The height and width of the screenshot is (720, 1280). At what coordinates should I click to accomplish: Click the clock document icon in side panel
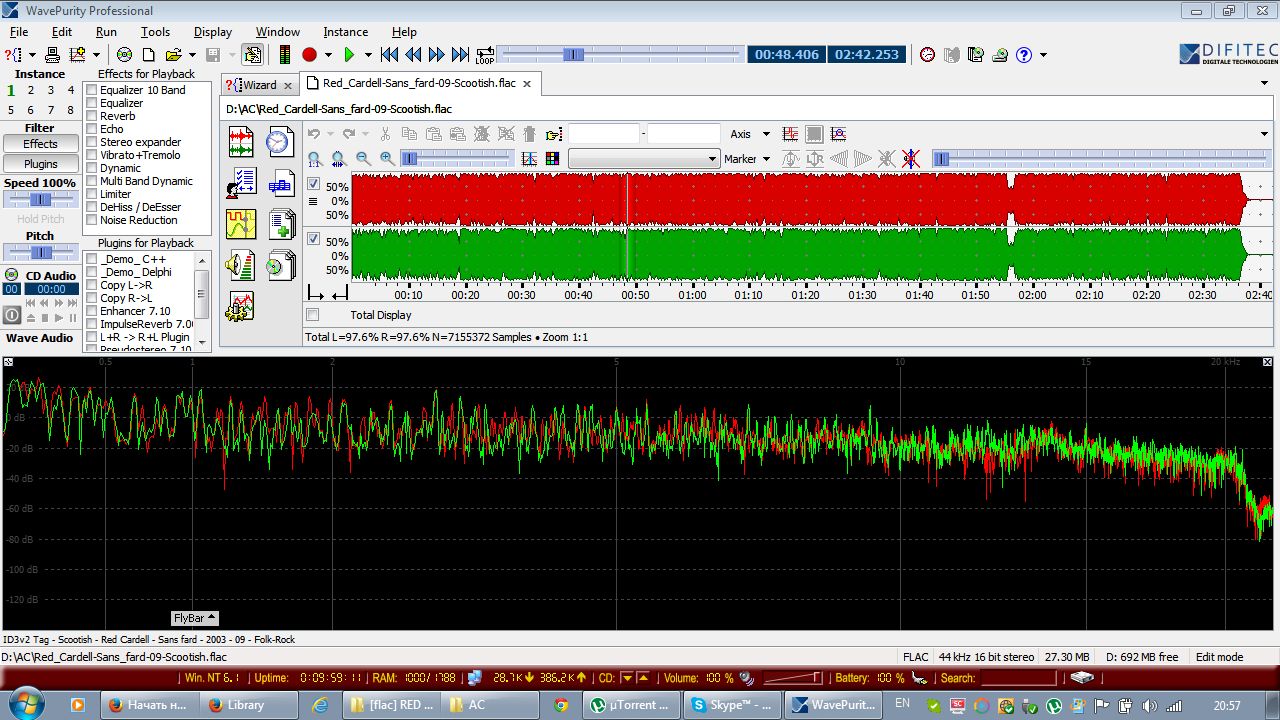[x=279, y=142]
